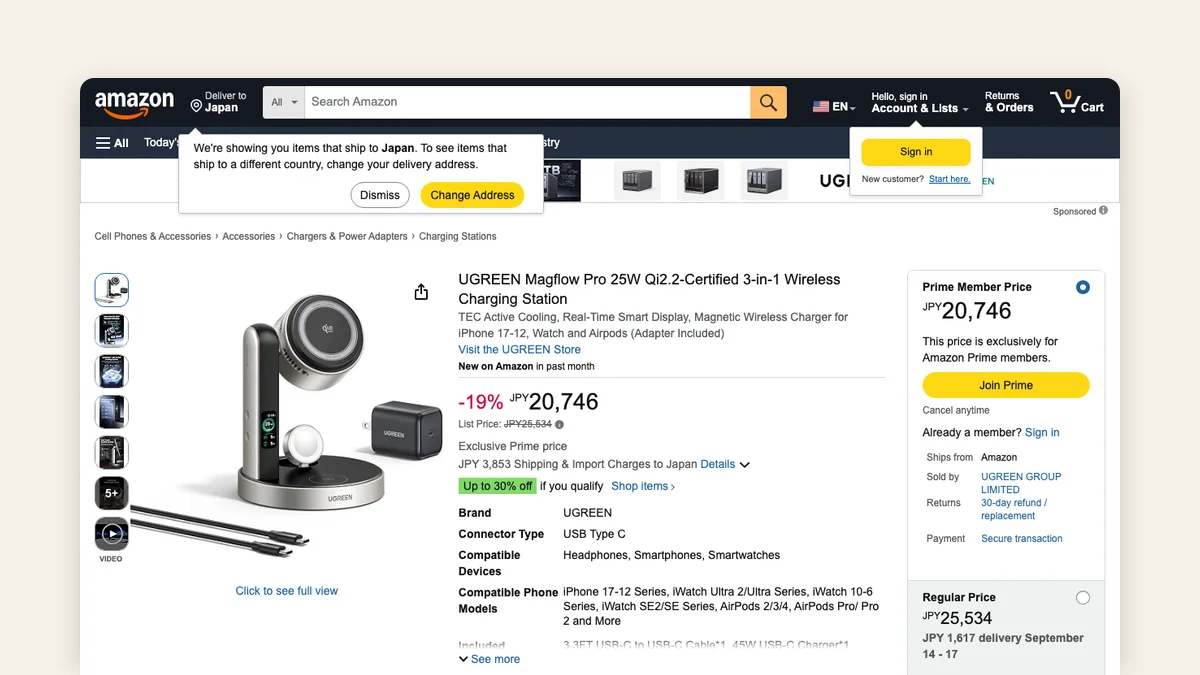Select the Regular Price radio button
Viewport: 1200px width, 675px height.
[x=1082, y=598]
